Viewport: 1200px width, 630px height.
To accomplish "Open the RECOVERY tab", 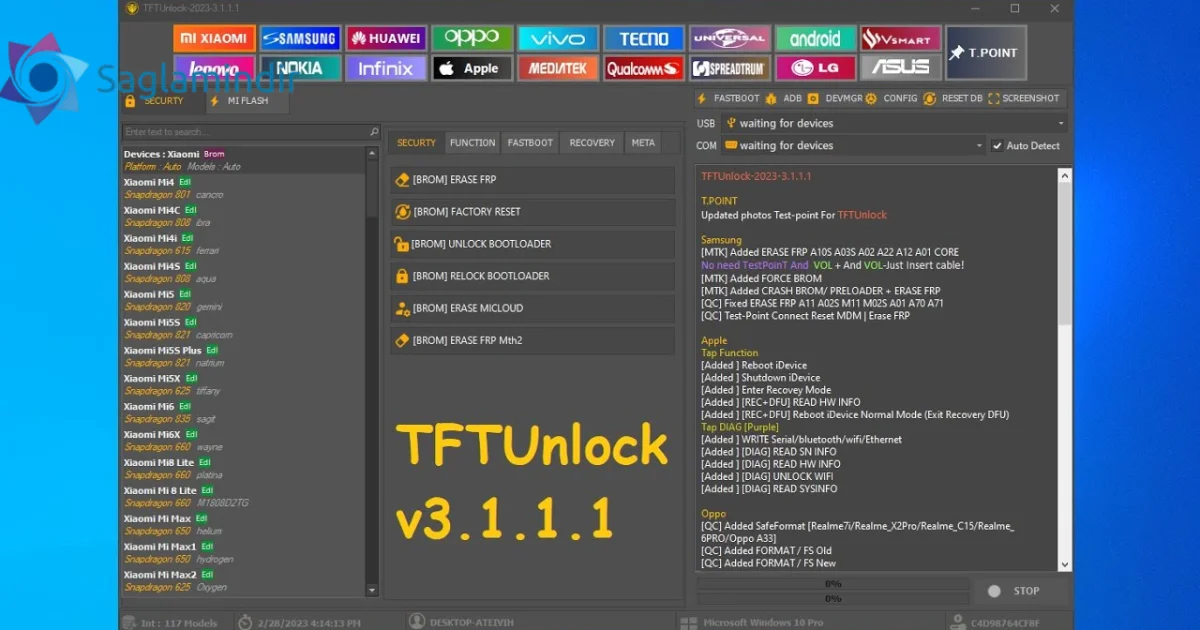I will pos(592,143).
